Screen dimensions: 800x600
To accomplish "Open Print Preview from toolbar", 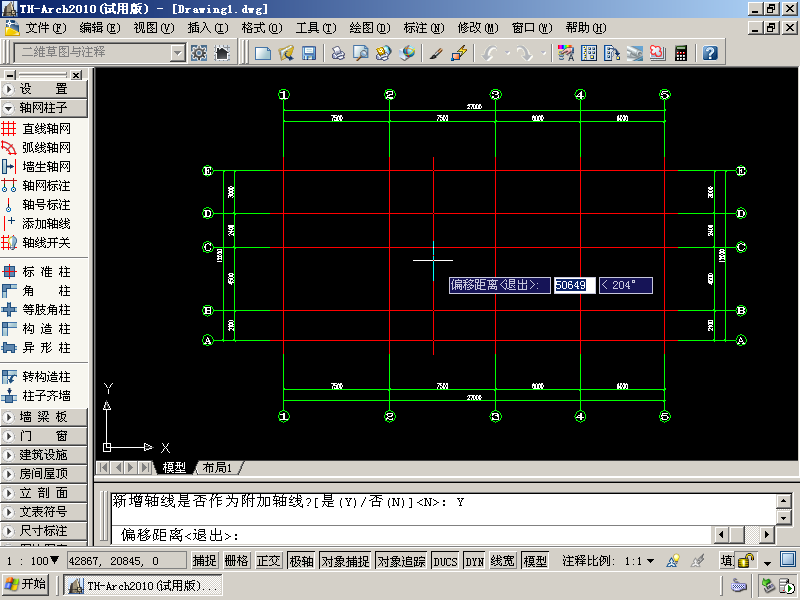I will pyautogui.click(x=361, y=53).
